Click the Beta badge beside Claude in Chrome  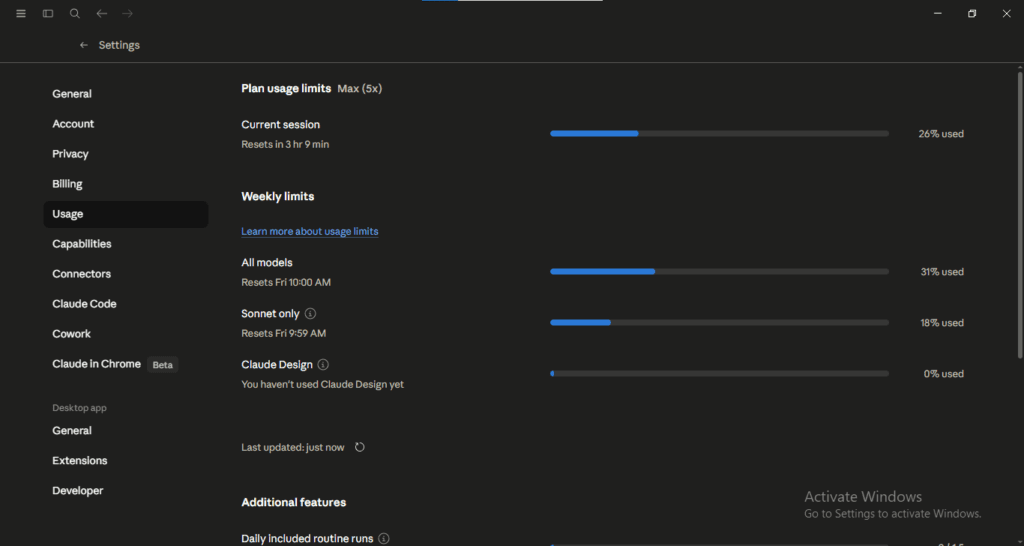[x=163, y=364]
